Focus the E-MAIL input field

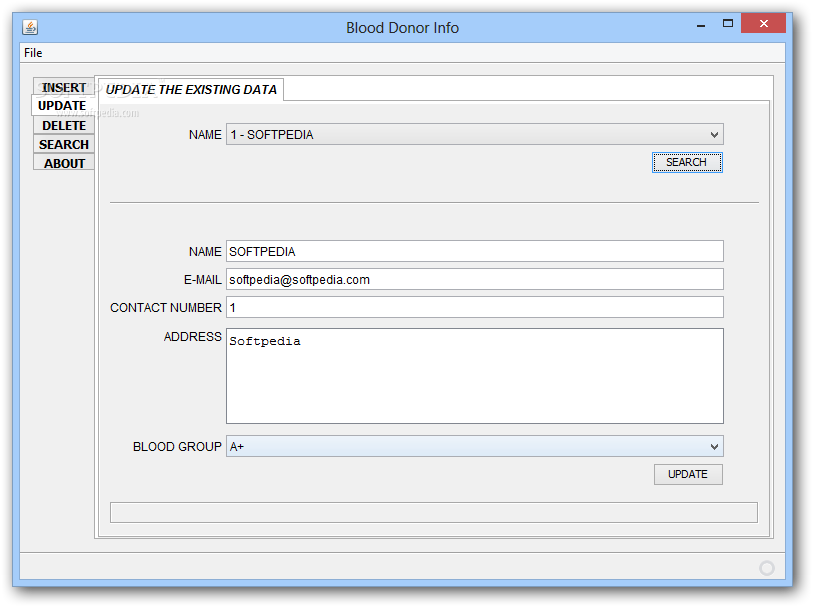pos(474,279)
